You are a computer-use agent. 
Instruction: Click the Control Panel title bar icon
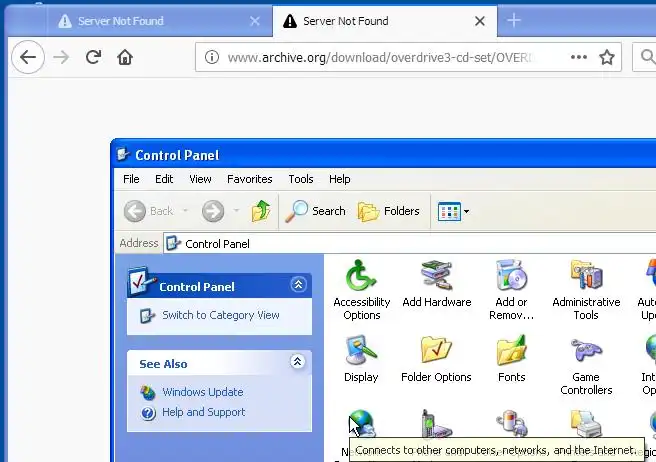coord(123,155)
